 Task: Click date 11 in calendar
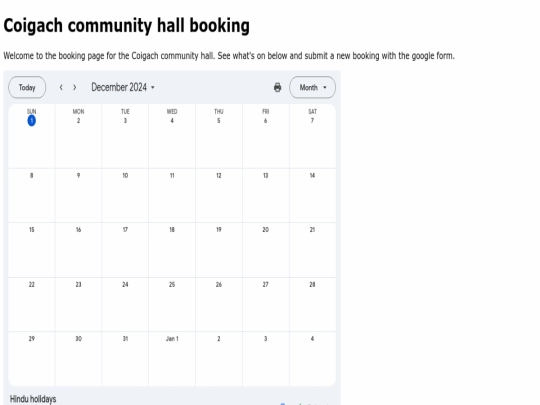[172, 175]
